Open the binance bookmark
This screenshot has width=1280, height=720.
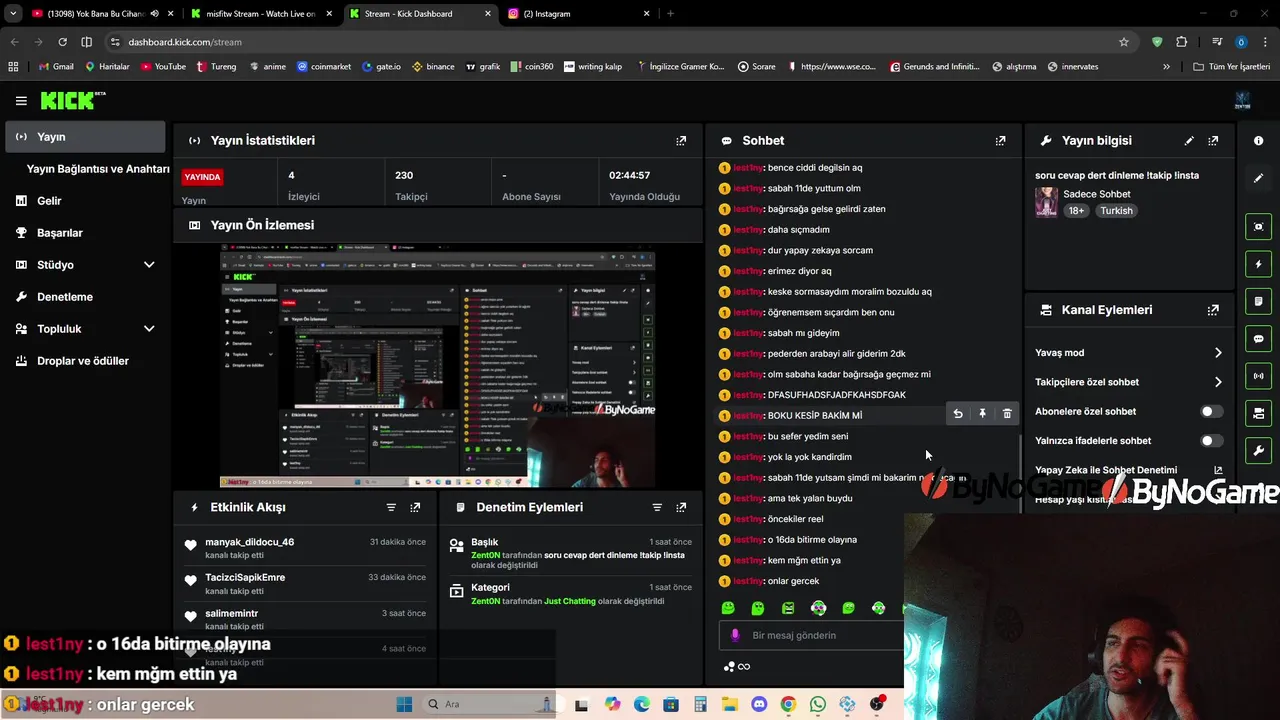(433, 67)
